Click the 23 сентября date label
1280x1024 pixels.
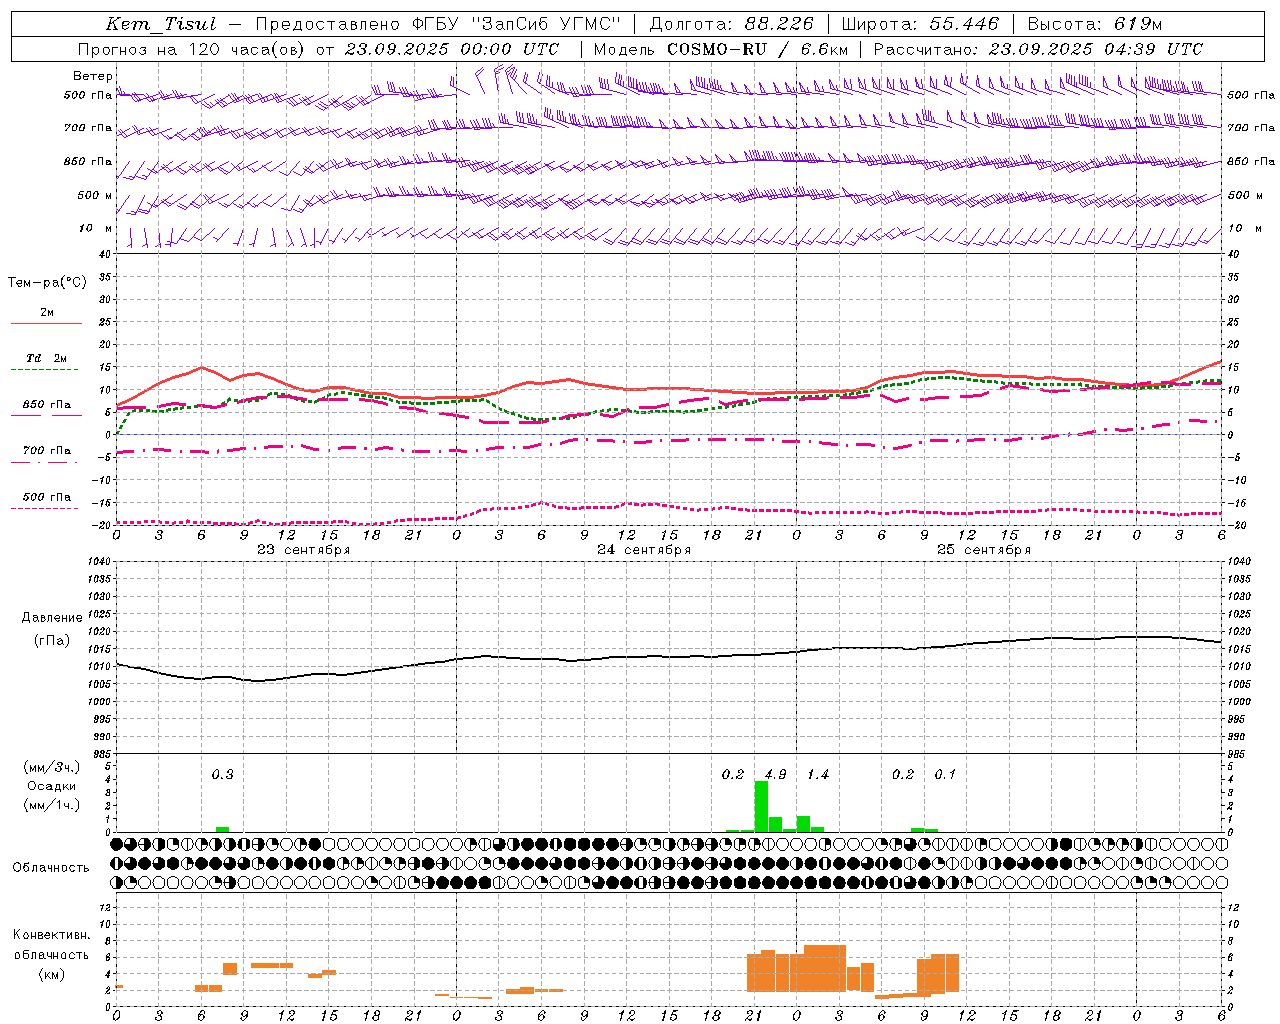click(x=304, y=550)
